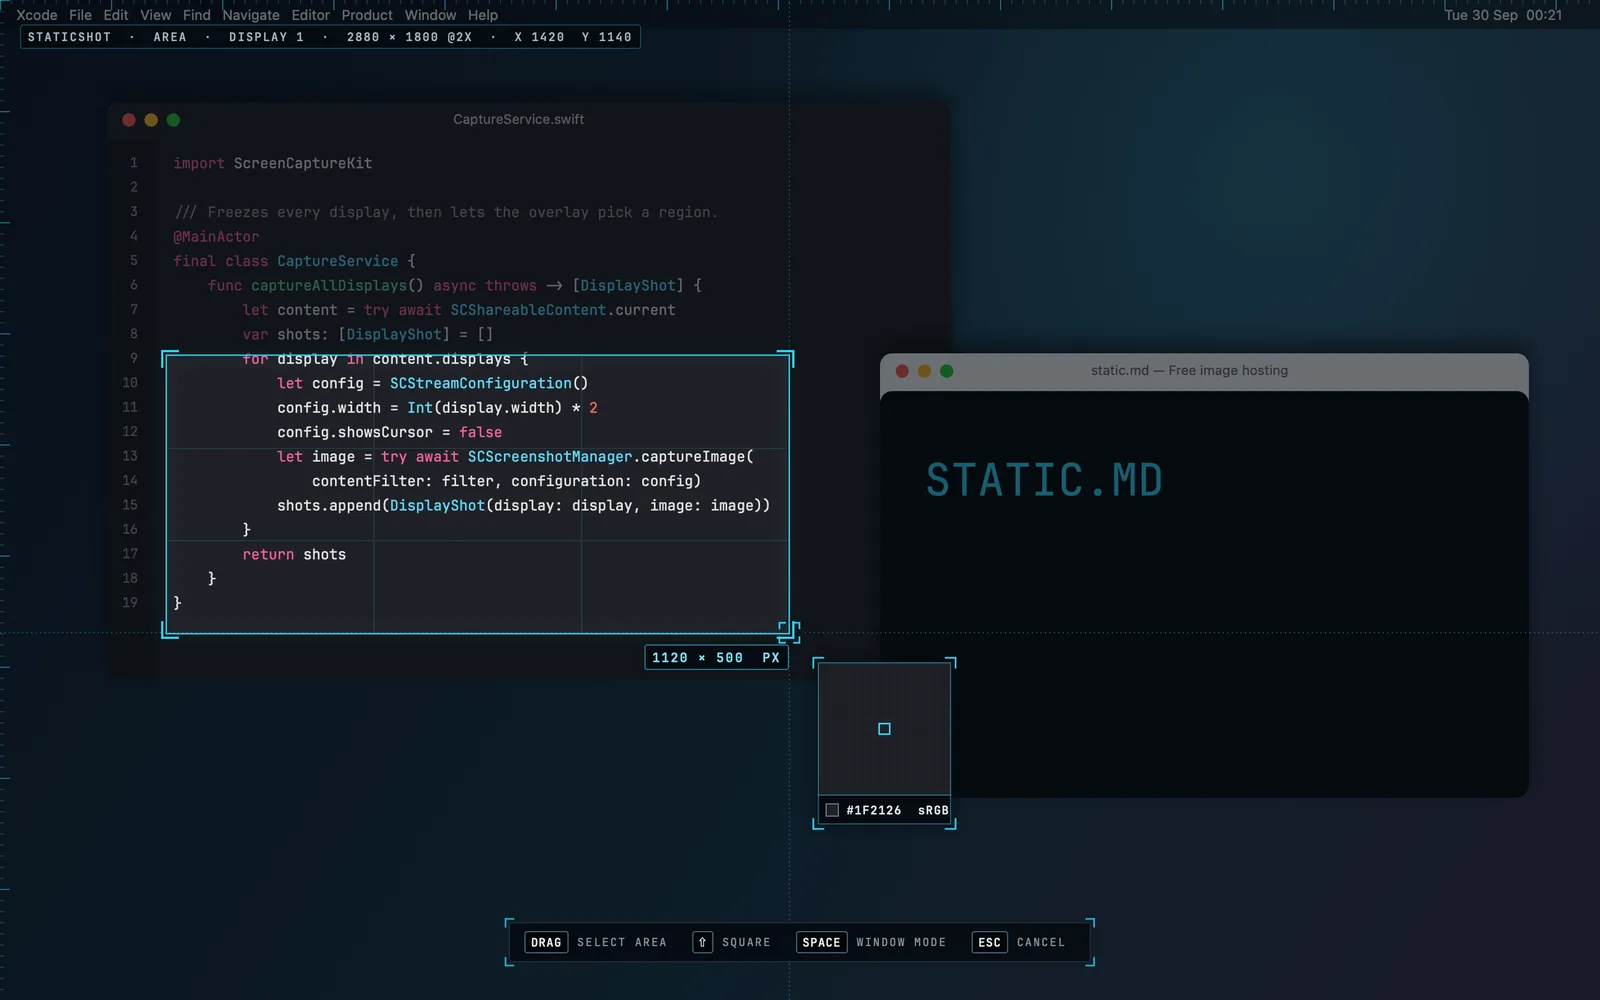This screenshot has height=1000, width=1600.
Task: Click the #1F2126 hex value
Action: 874,810
